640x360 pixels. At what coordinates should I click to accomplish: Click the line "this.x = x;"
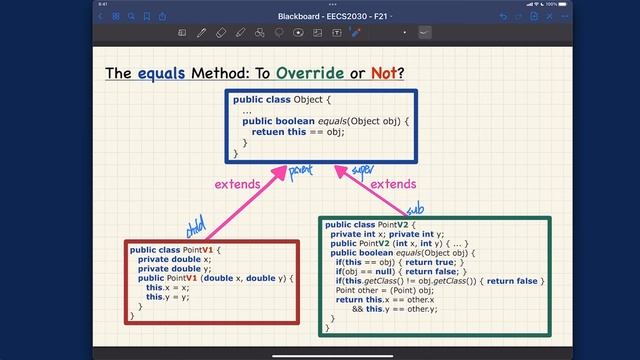tap(168, 287)
